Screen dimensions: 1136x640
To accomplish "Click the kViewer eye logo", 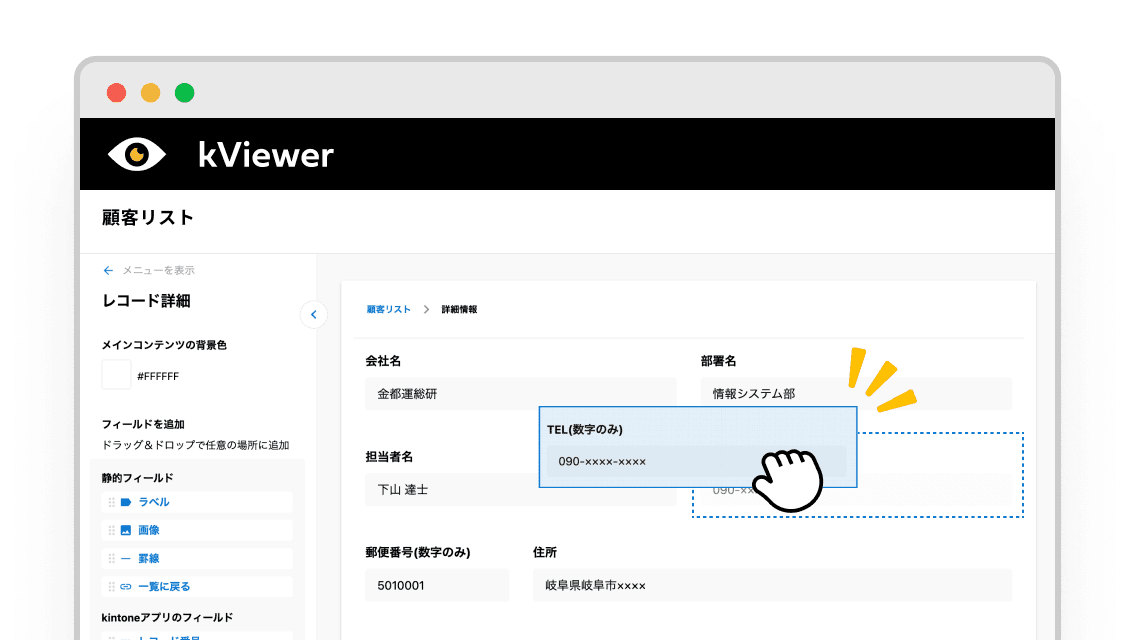I will 137,154.
